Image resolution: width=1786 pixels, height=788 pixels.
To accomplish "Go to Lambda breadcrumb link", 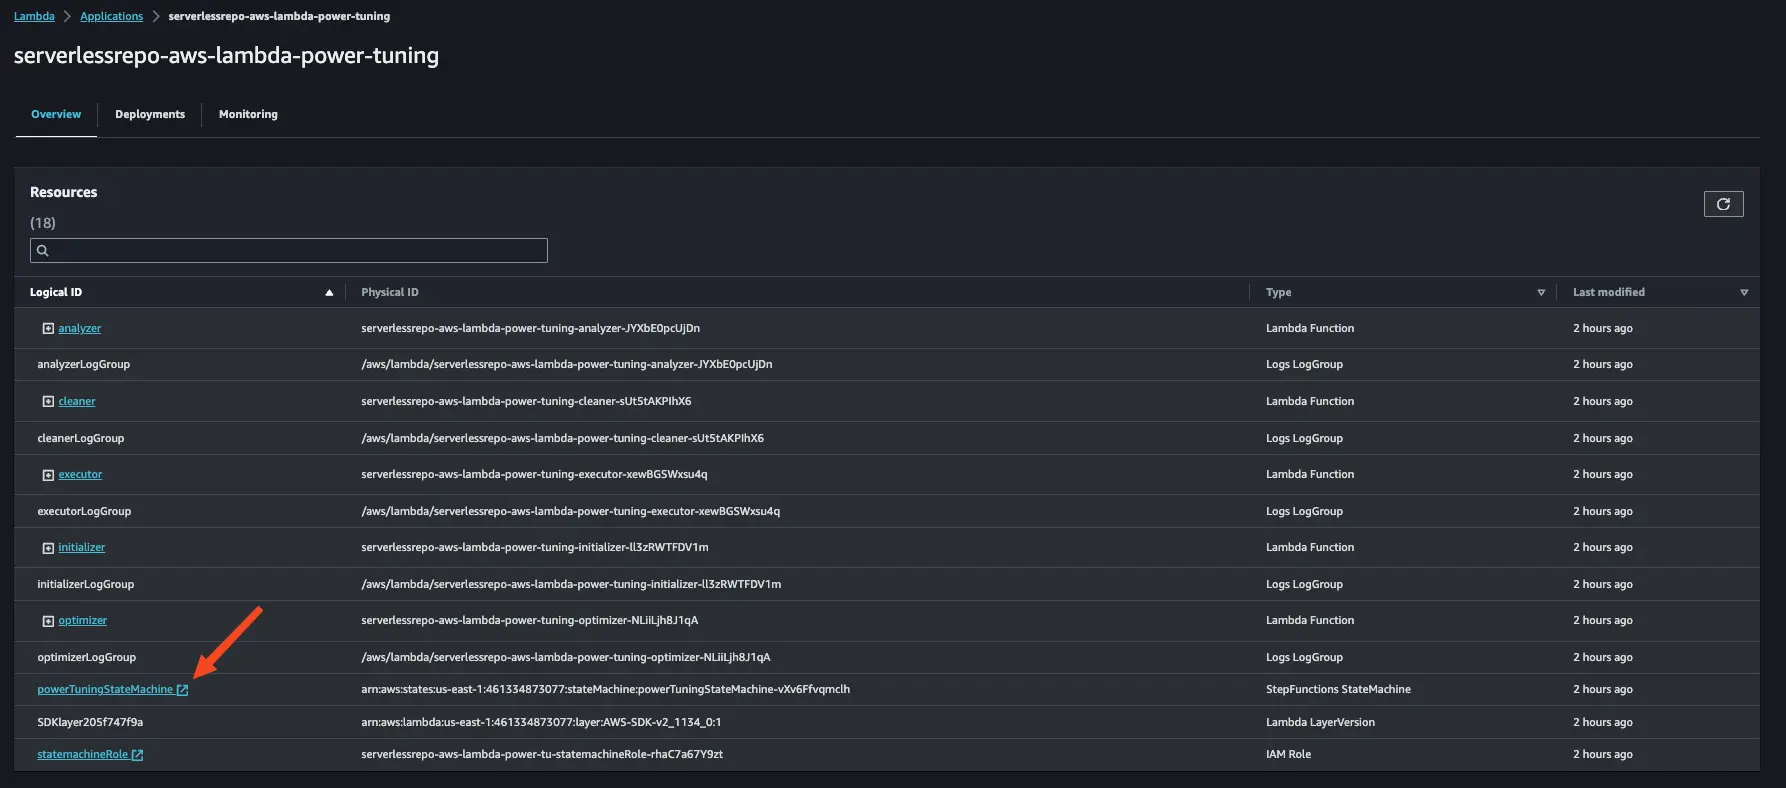I will point(34,16).
